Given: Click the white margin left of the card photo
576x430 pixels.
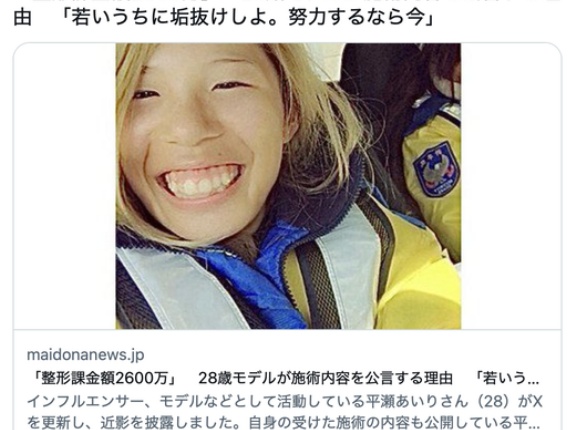Looking at the screenshot, I should [65, 186].
